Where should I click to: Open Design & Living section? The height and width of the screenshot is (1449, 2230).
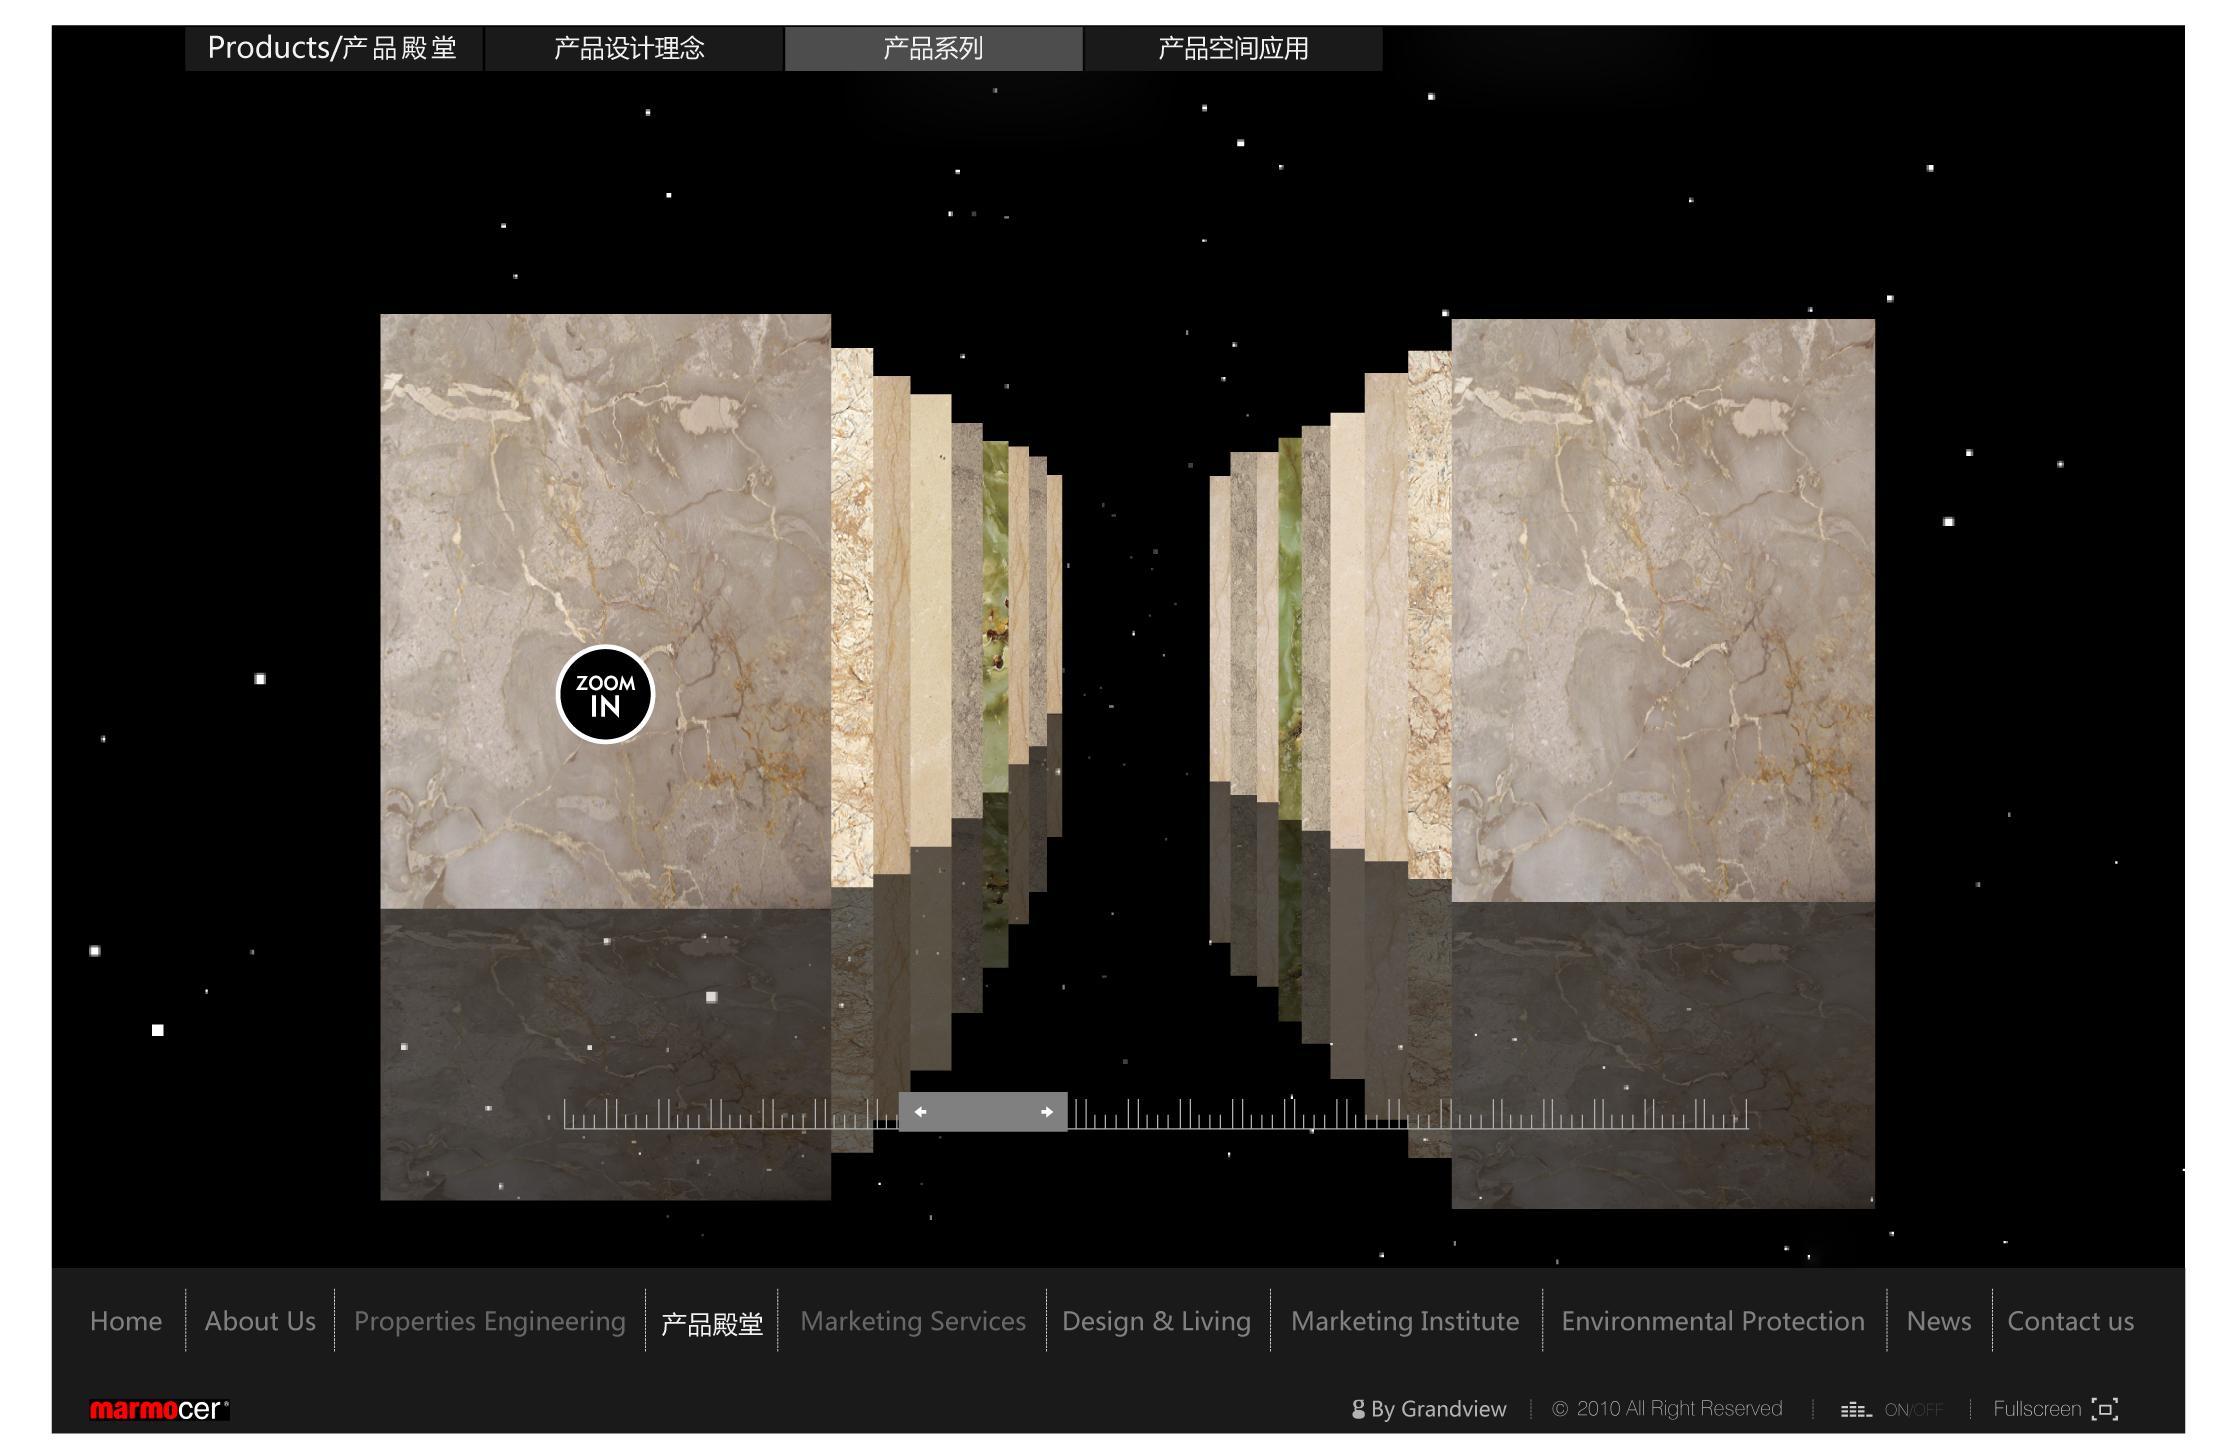[x=1156, y=1321]
